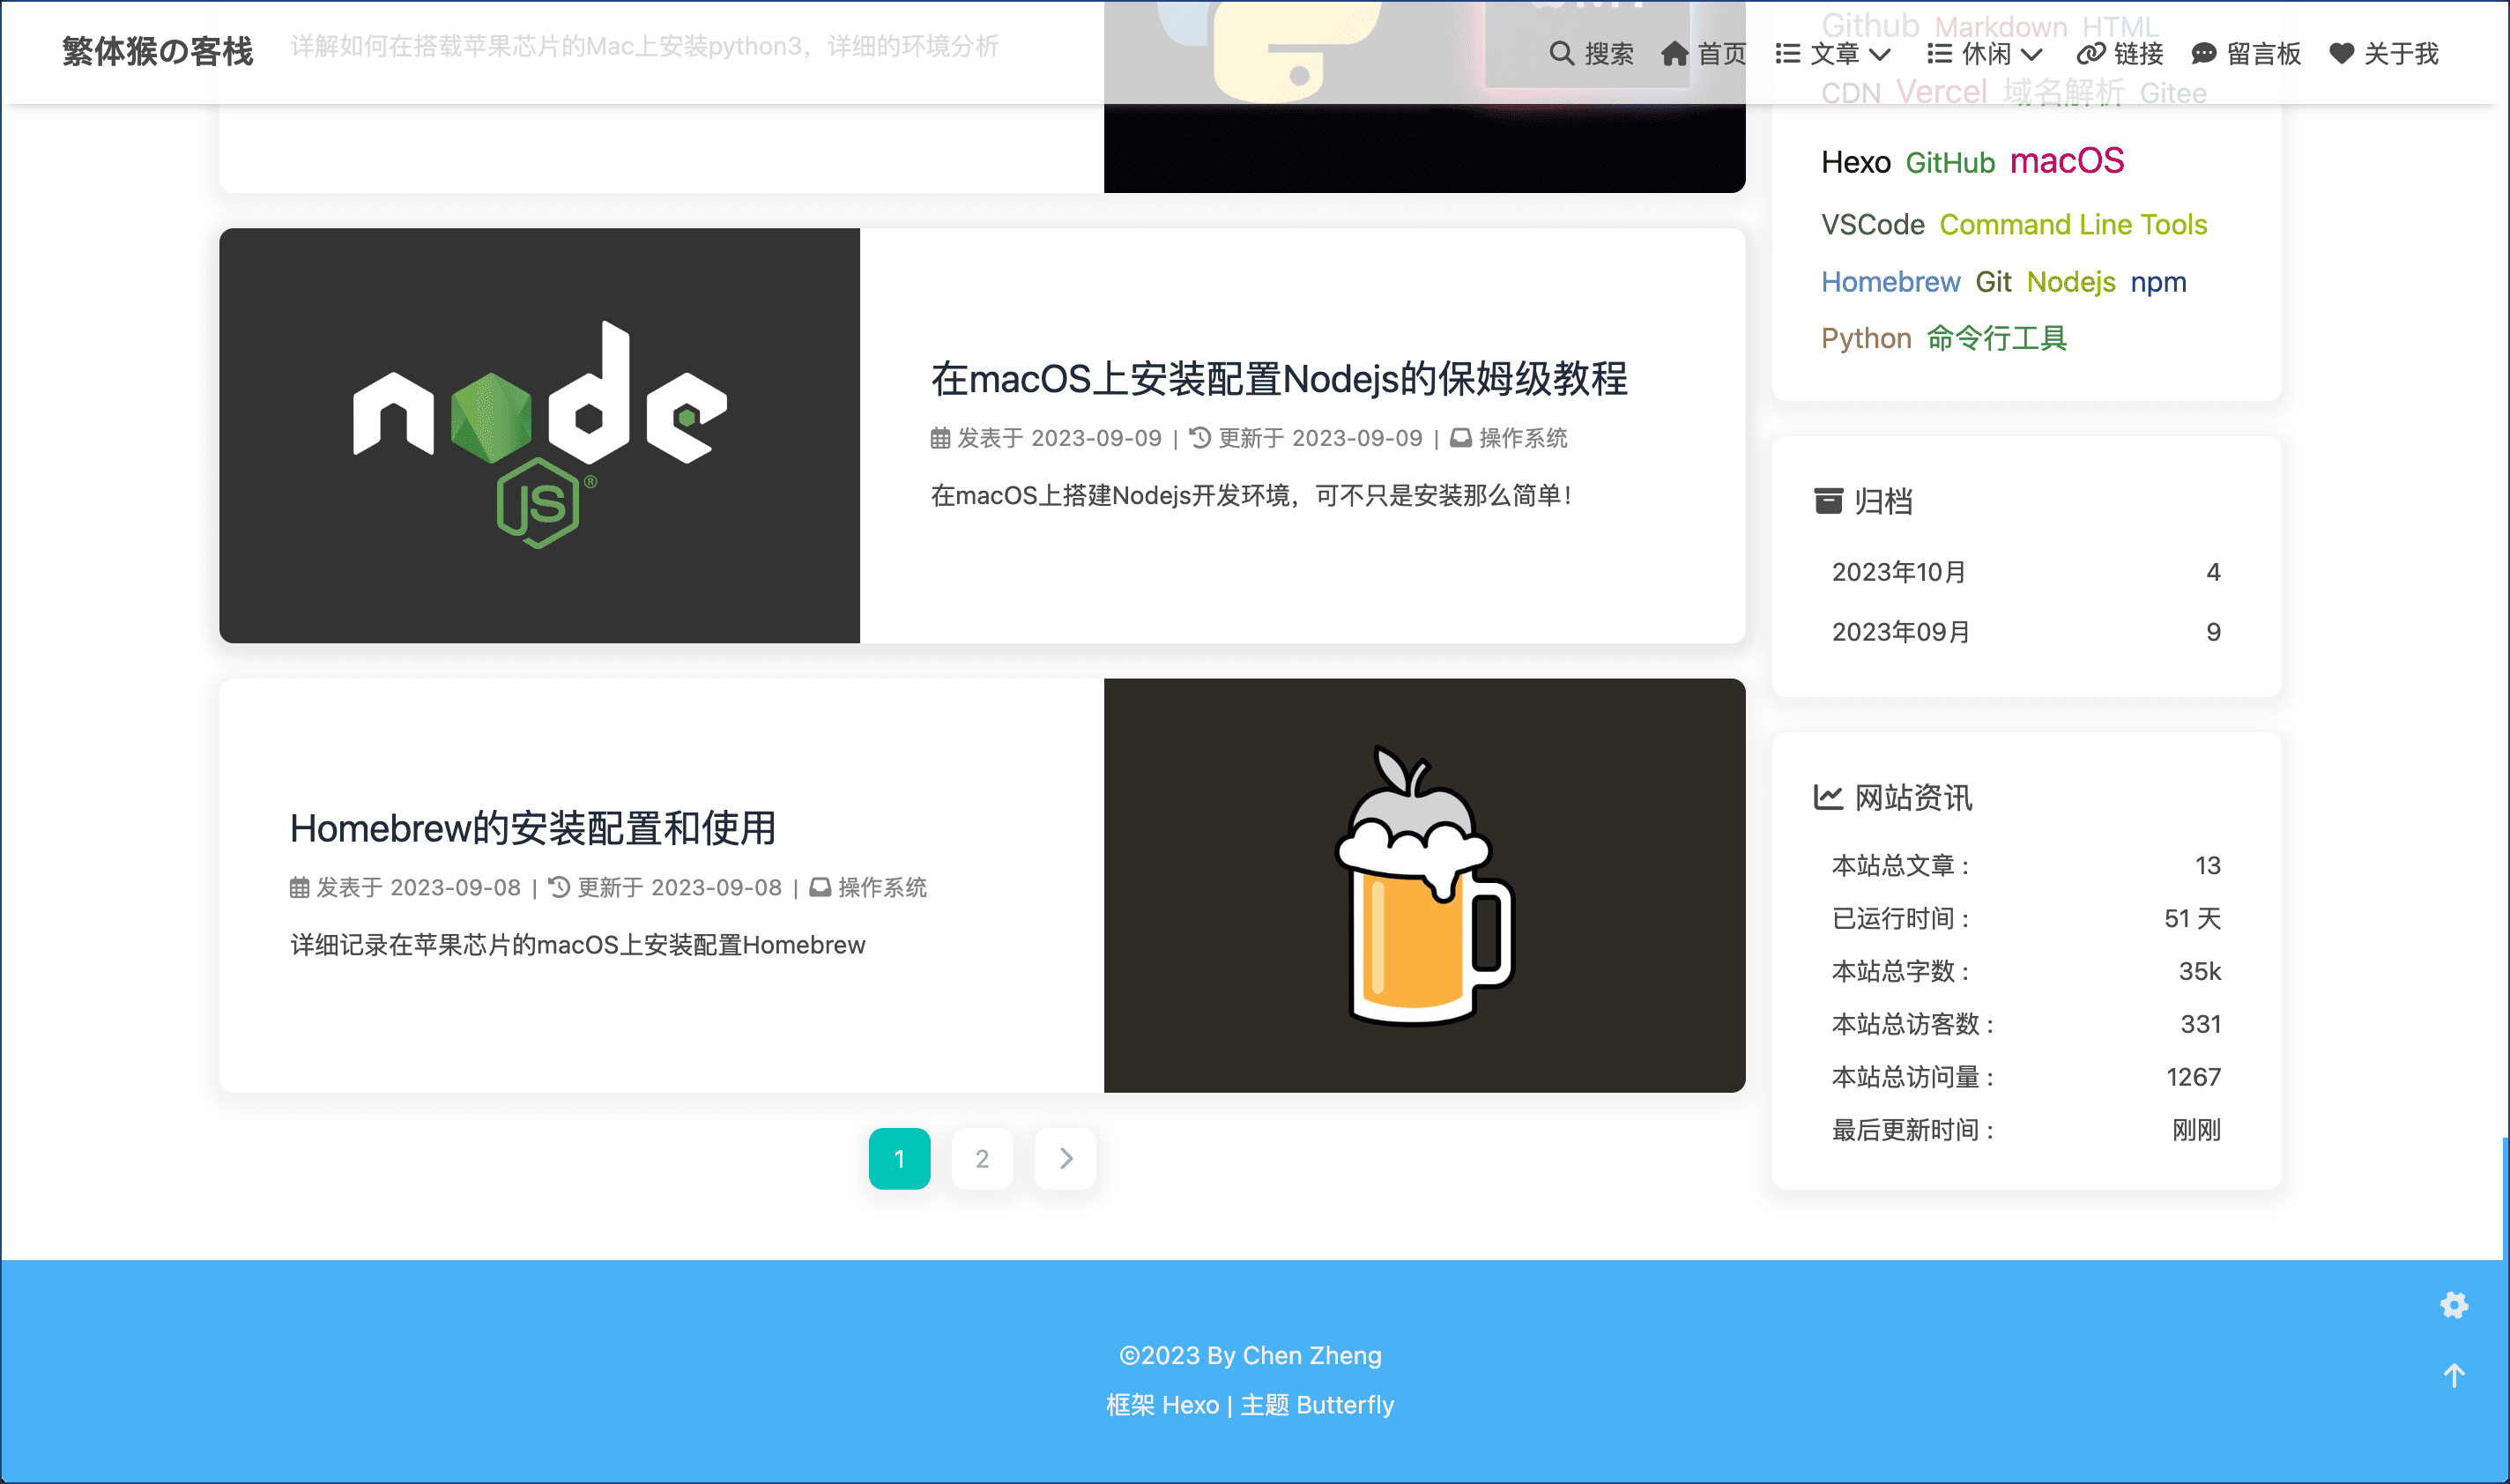
Task: Click update-history icon on Homebrew post meta
Action: [559, 887]
